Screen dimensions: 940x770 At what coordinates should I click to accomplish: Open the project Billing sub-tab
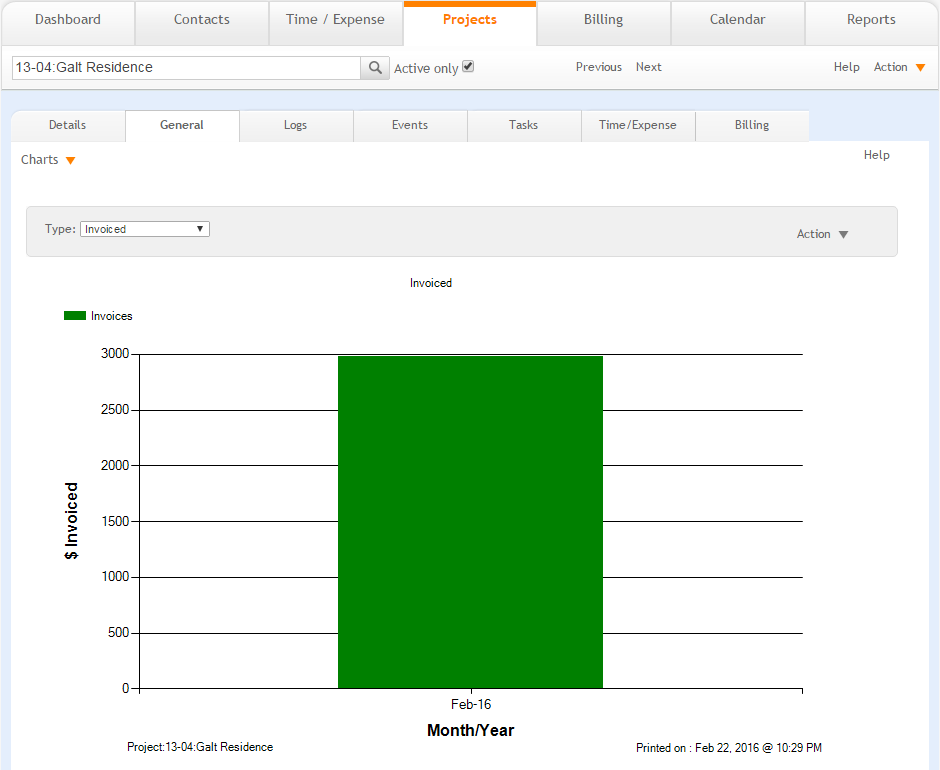(x=752, y=125)
